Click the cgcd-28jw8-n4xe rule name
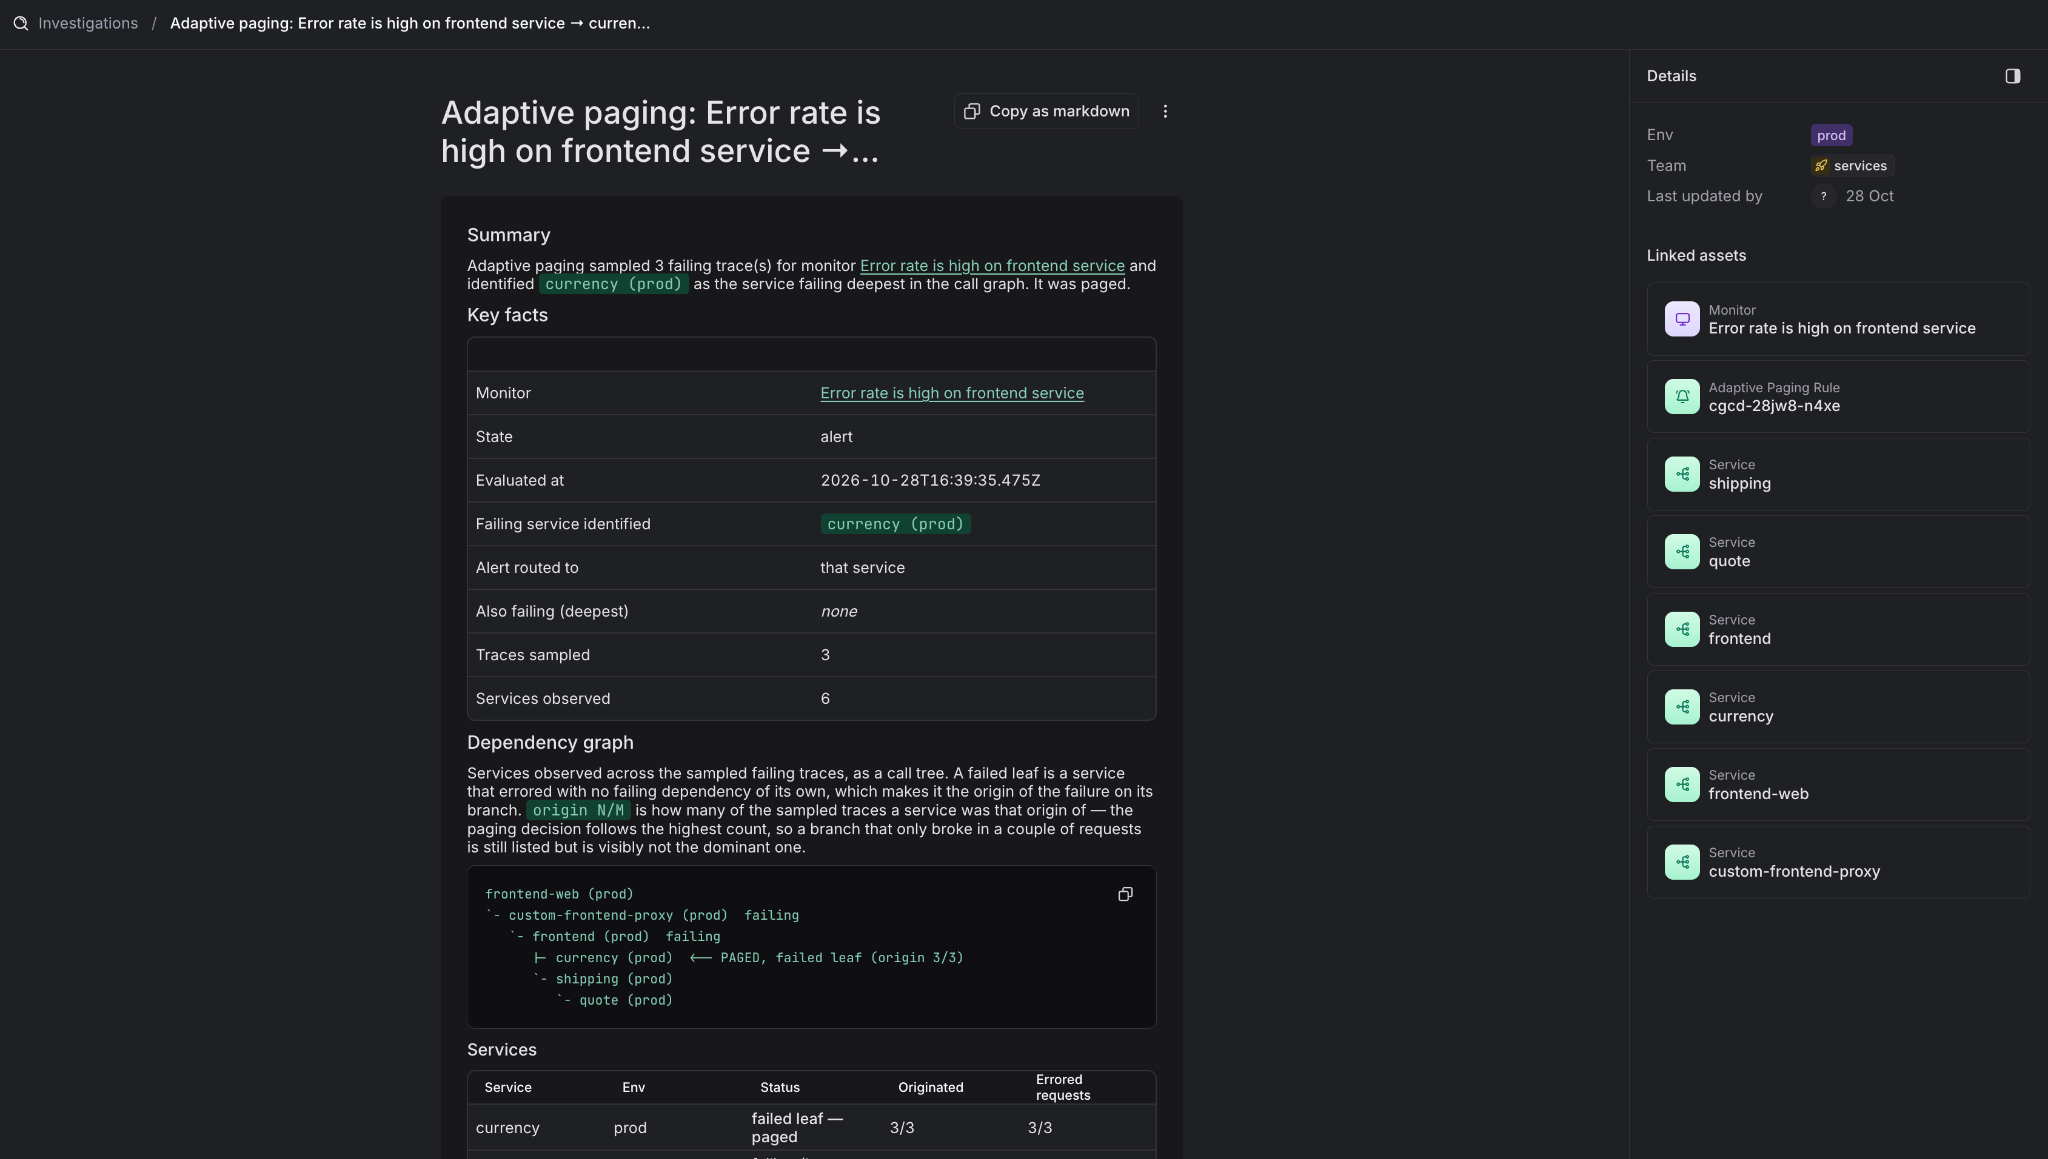This screenshot has width=2048, height=1159. click(x=1774, y=406)
